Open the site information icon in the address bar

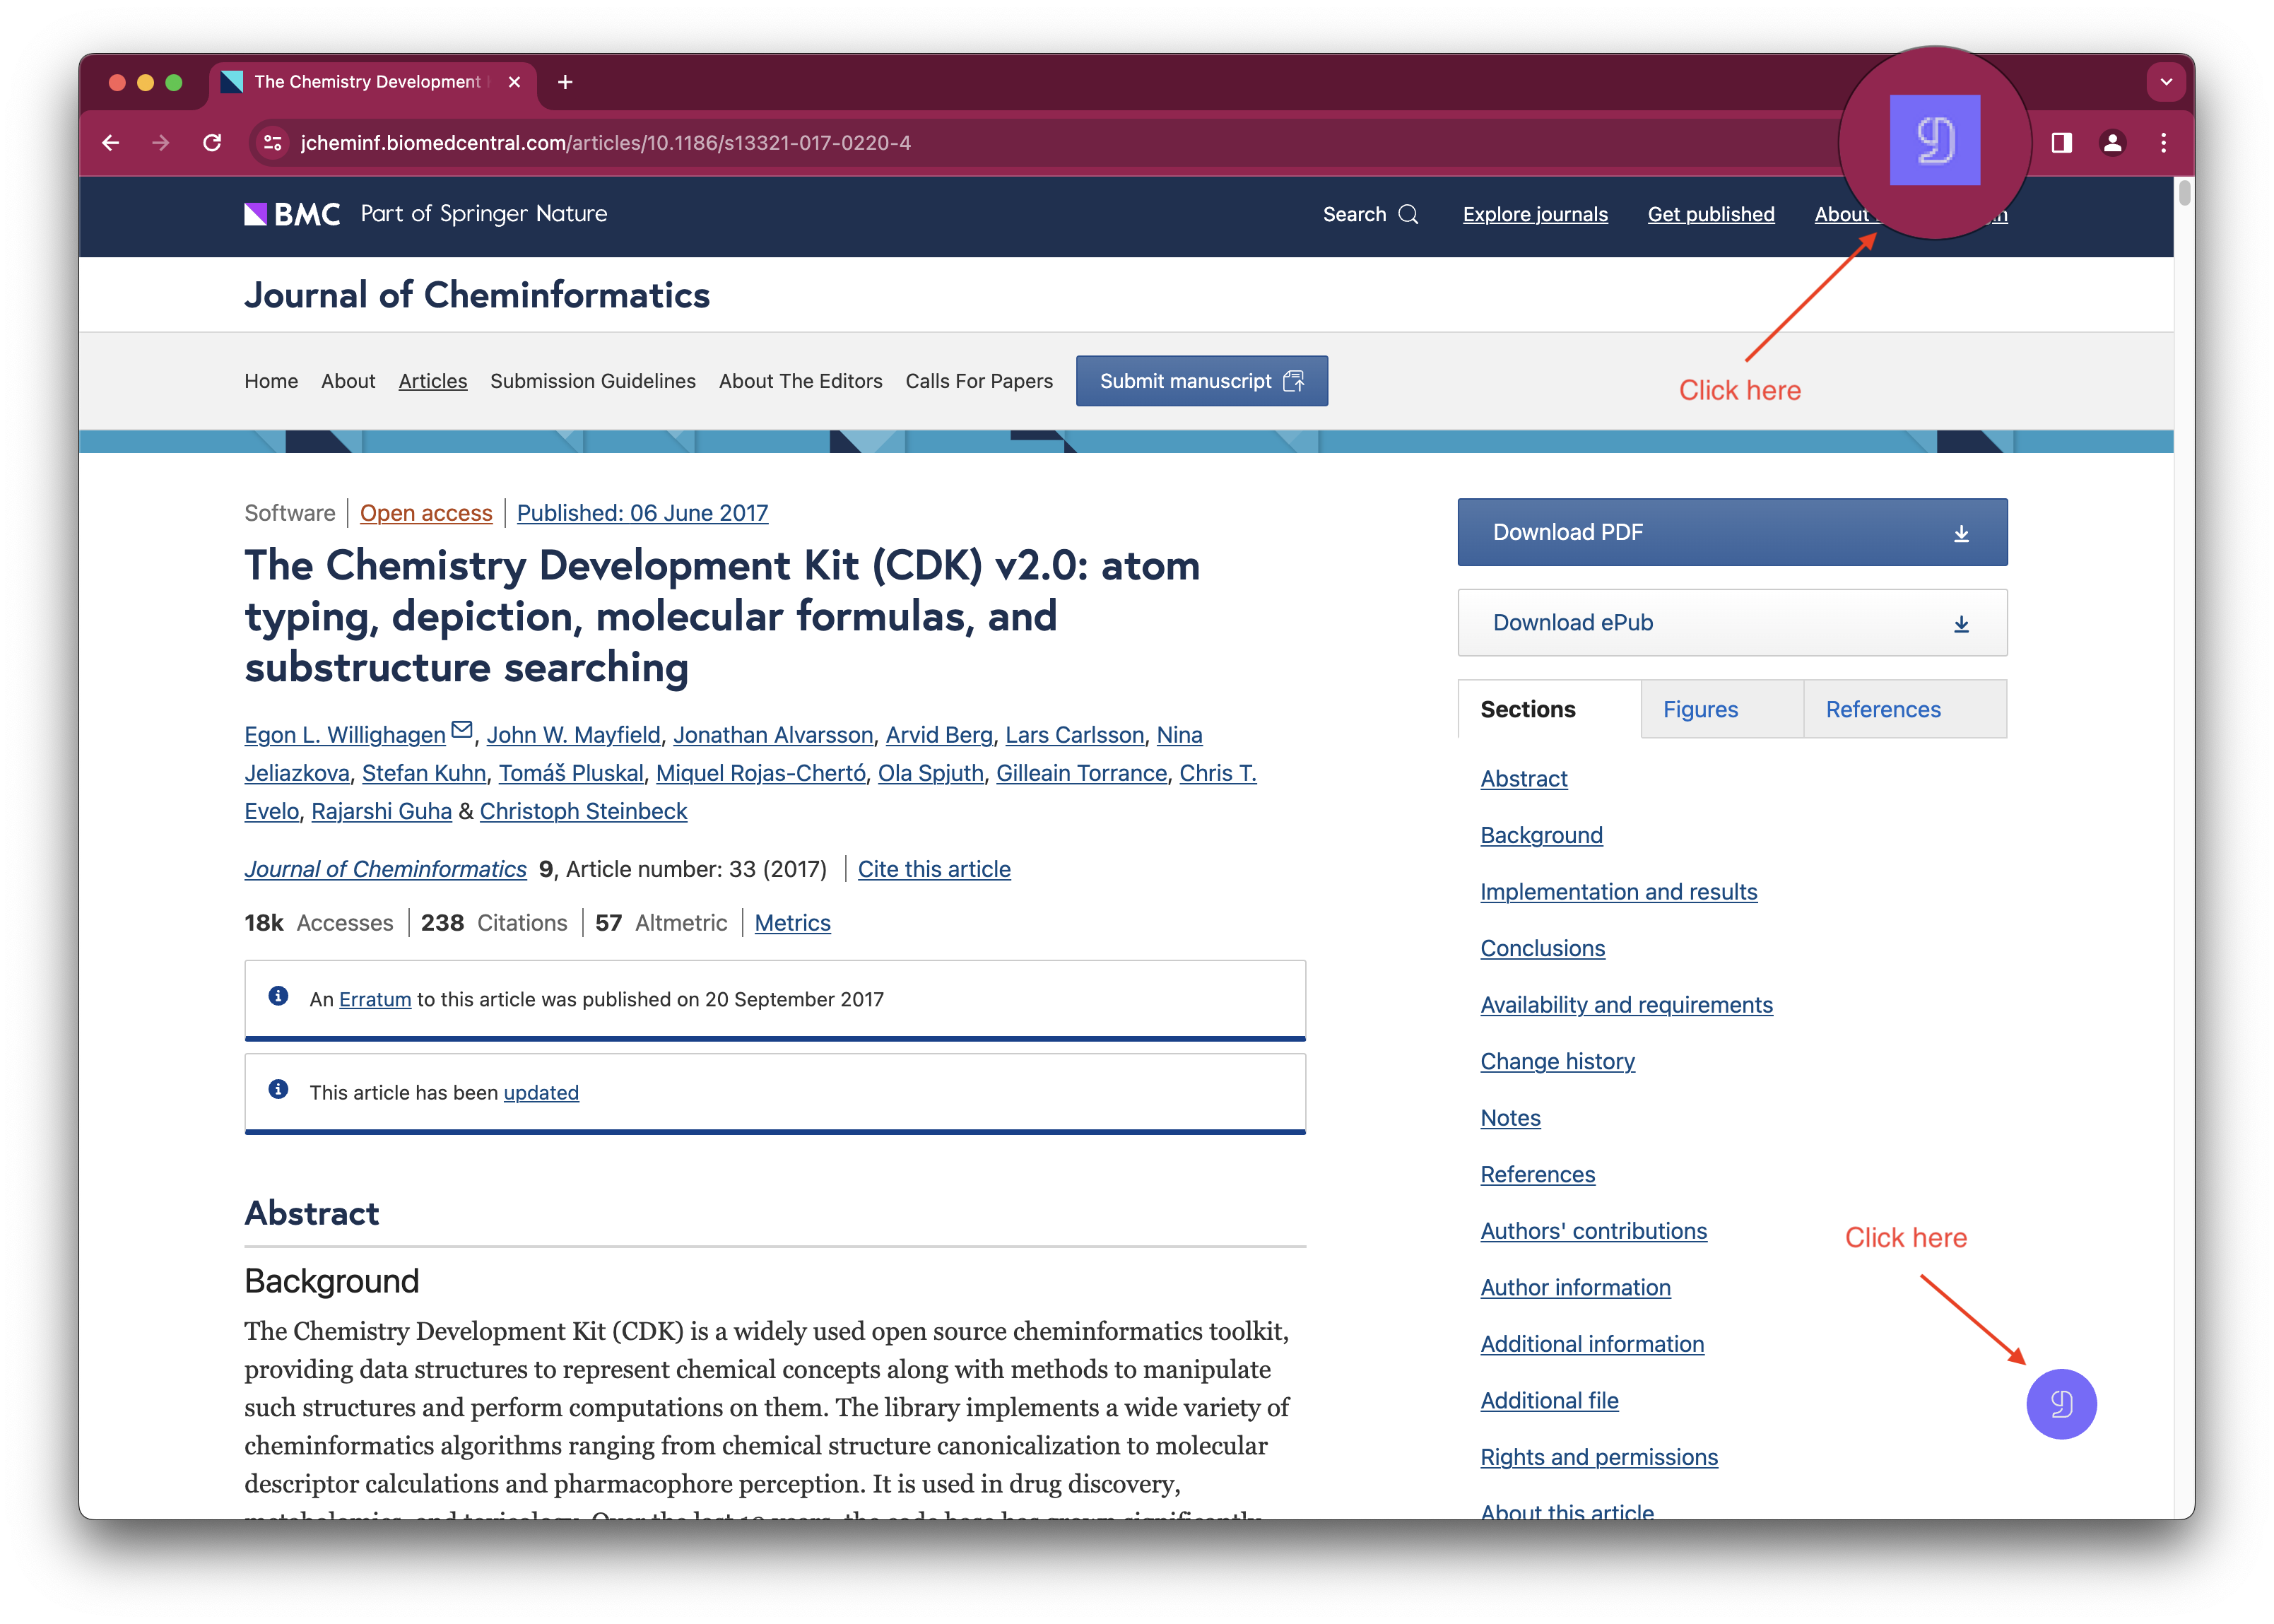[x=272, y=143]
